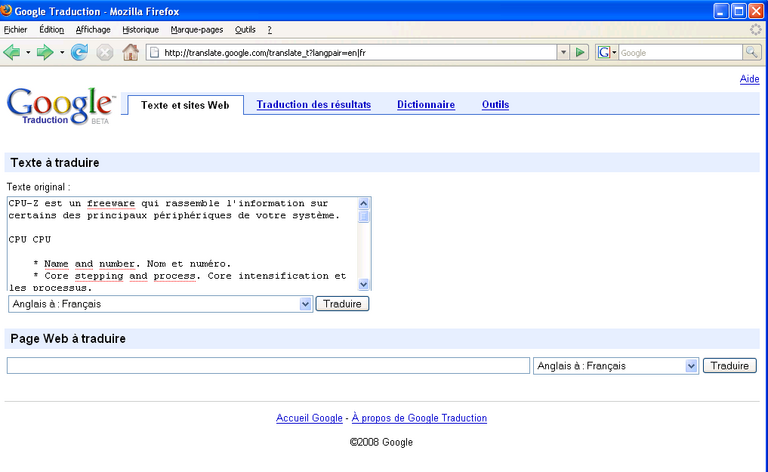Click the Google search engine icon
The height and width of the screenshot is (472, 768).
point(603,52)
